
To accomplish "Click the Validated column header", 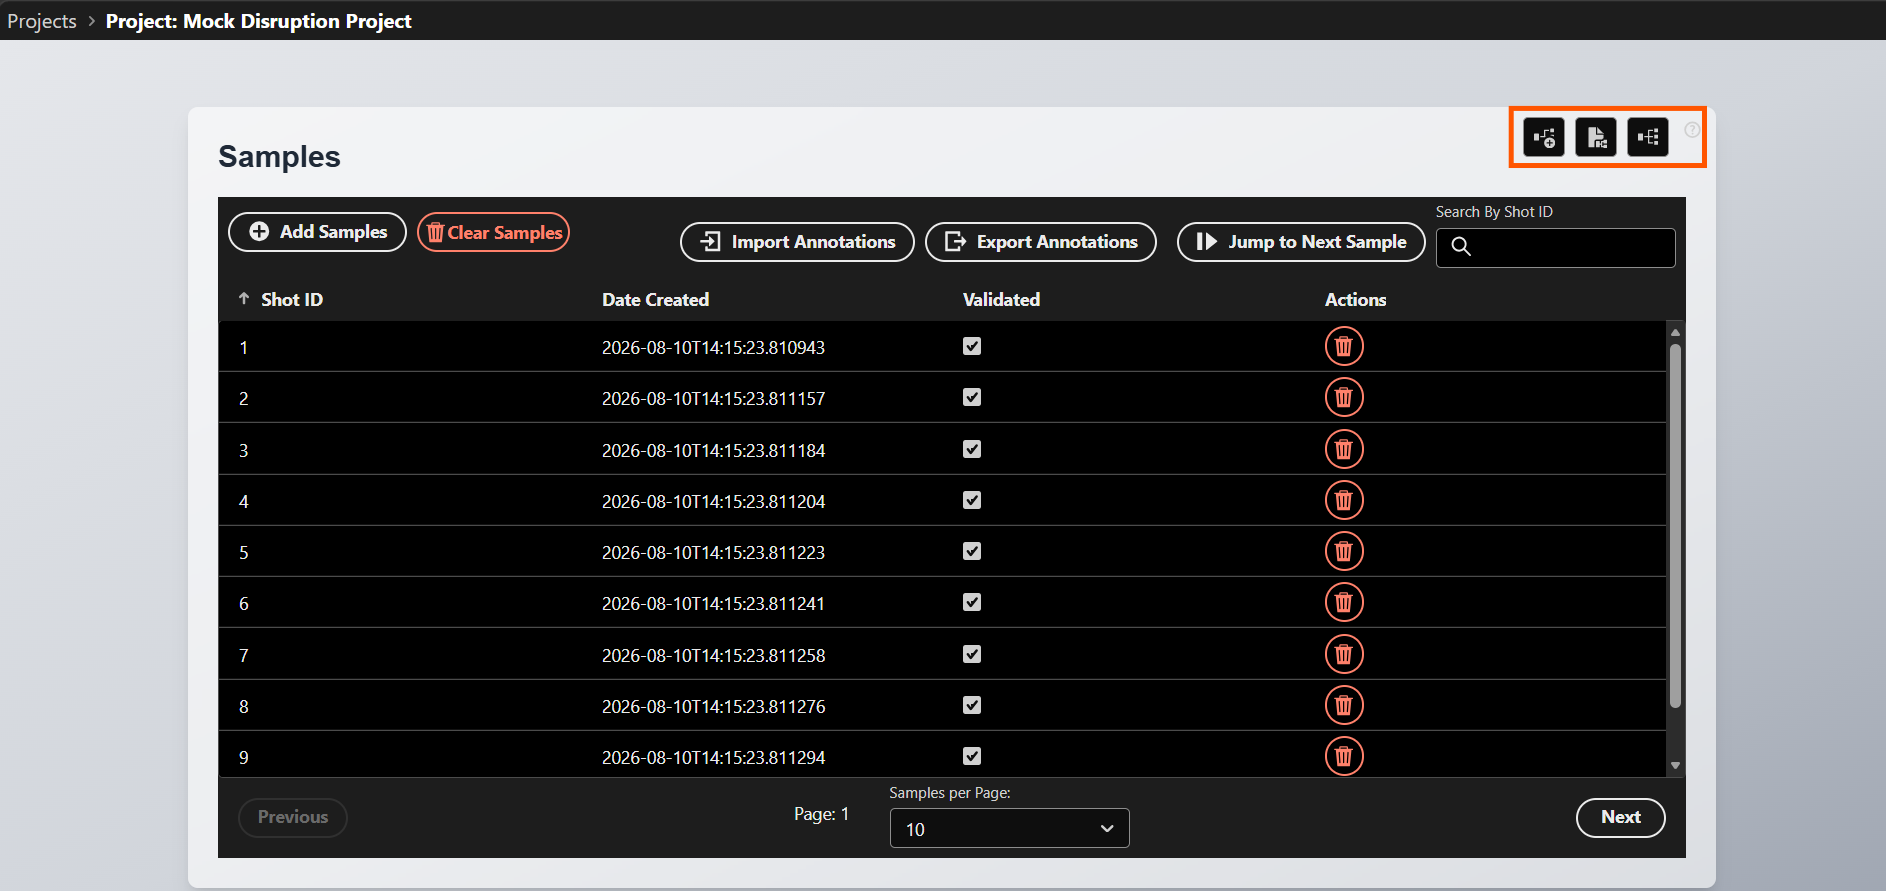I will [1001, 299].
